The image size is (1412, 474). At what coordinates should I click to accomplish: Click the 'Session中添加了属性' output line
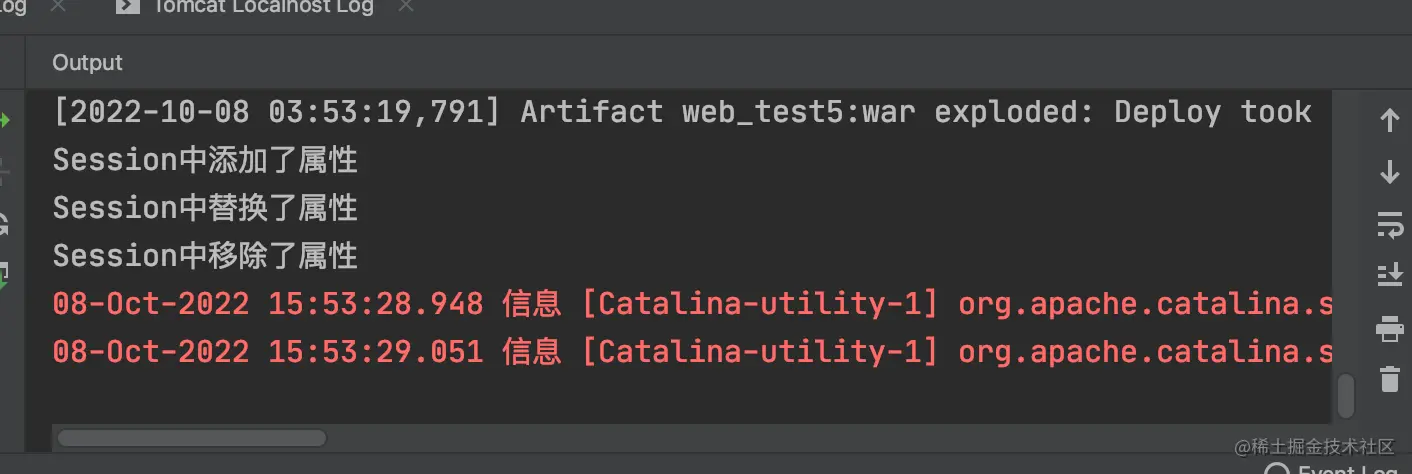coord(205,160)
